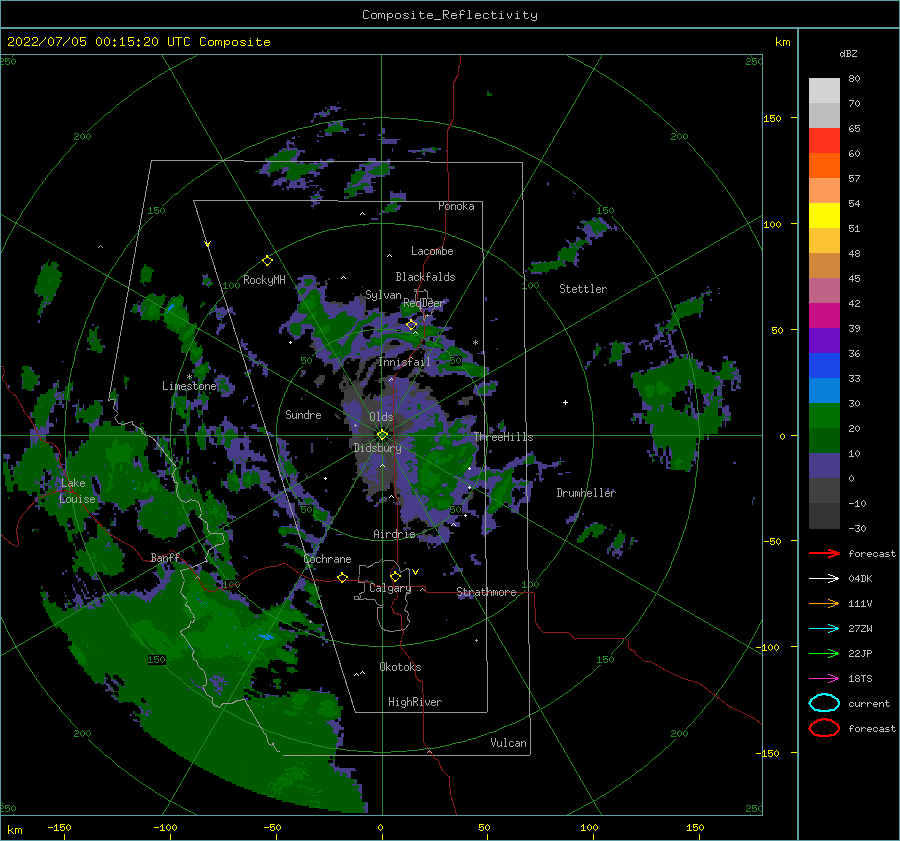Click the Airdrie label

tap(394, 534)
